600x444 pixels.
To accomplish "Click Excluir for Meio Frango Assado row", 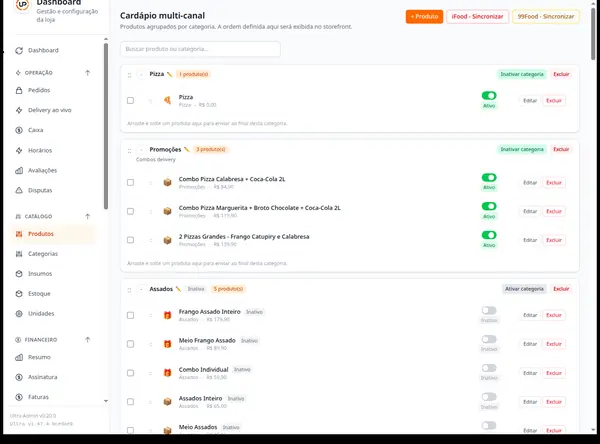I will tap(554, 344).
